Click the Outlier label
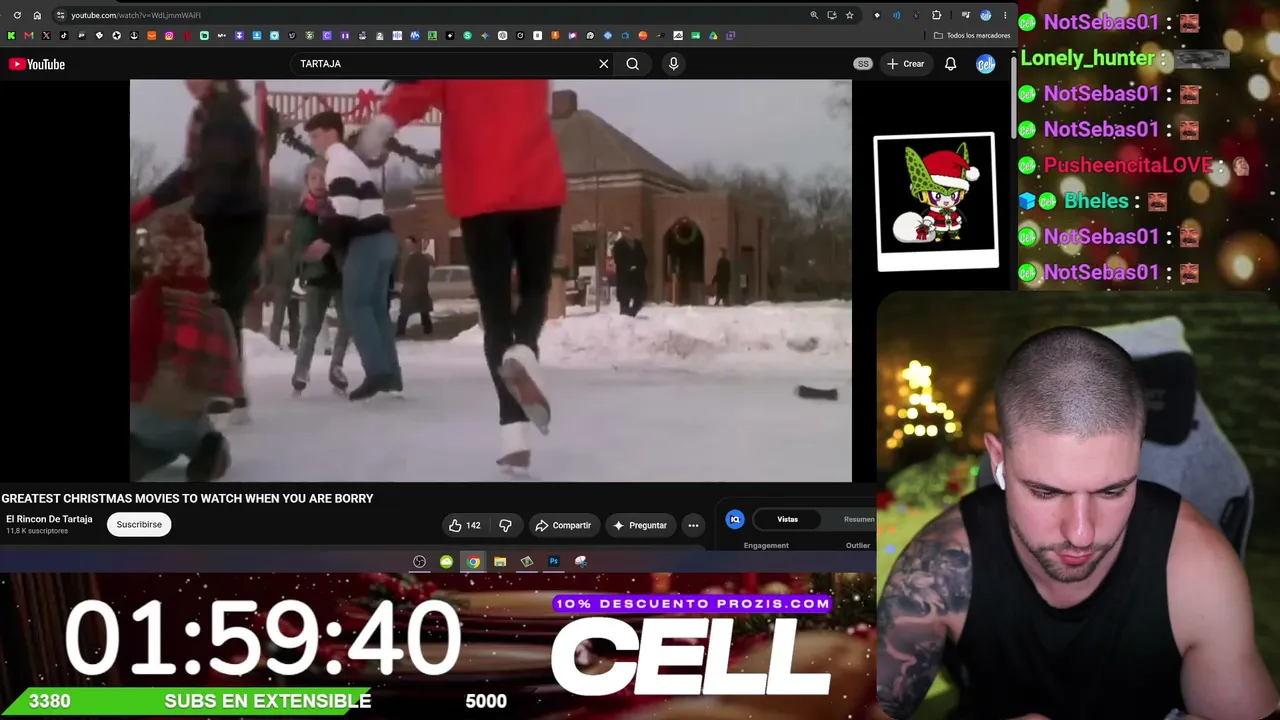 click(x=858, y=546)
